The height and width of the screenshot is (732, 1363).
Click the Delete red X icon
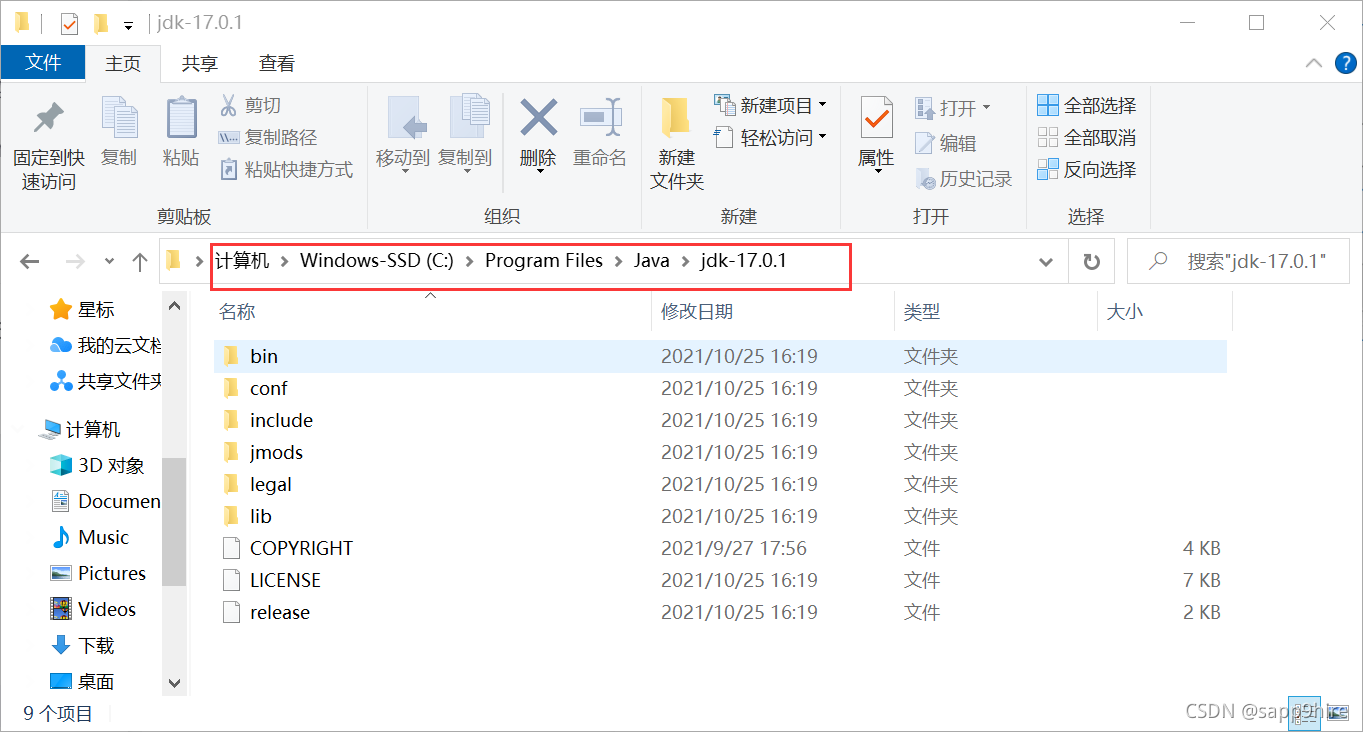pos(538,118)
